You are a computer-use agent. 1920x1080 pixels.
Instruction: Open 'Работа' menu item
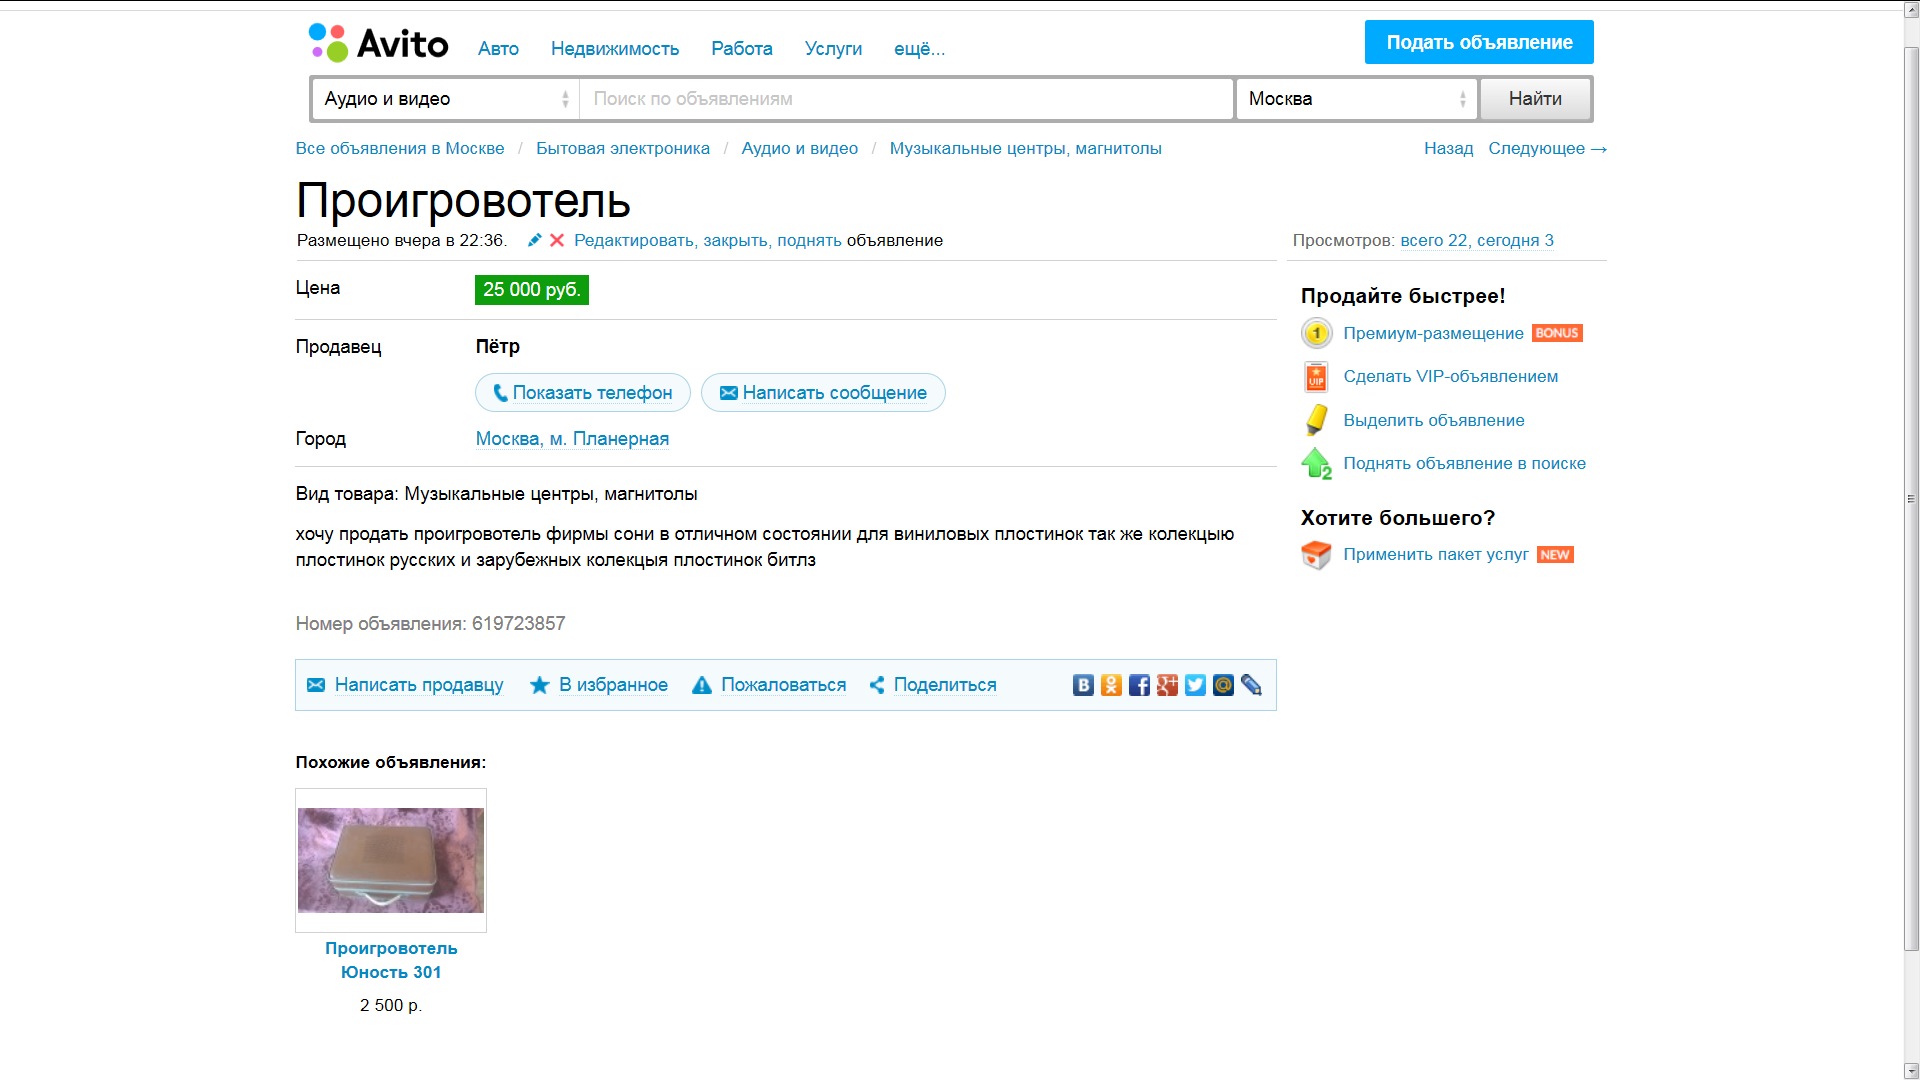tap(742, 49)
